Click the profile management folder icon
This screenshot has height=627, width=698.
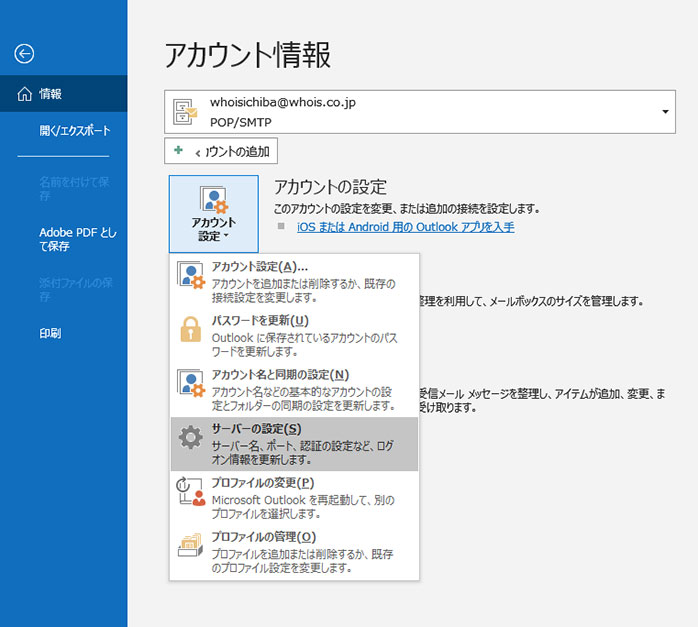tap(190, 545)
